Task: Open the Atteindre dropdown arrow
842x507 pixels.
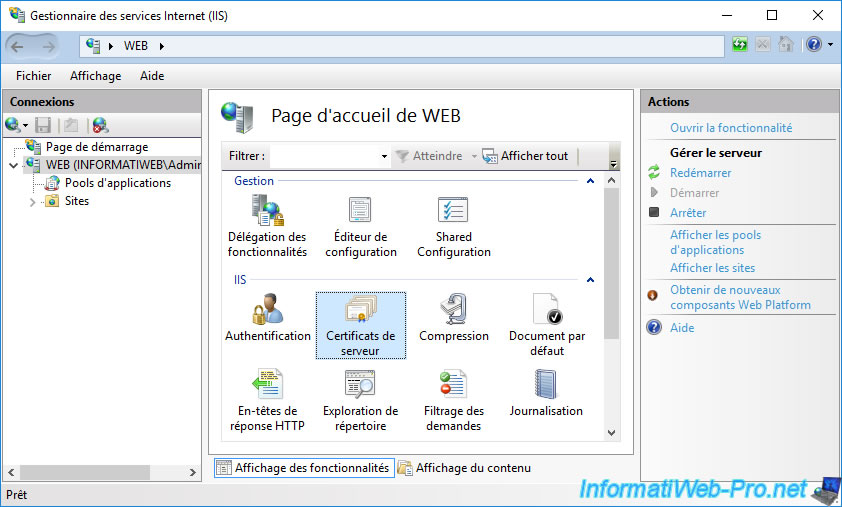Action: (474, 156)
